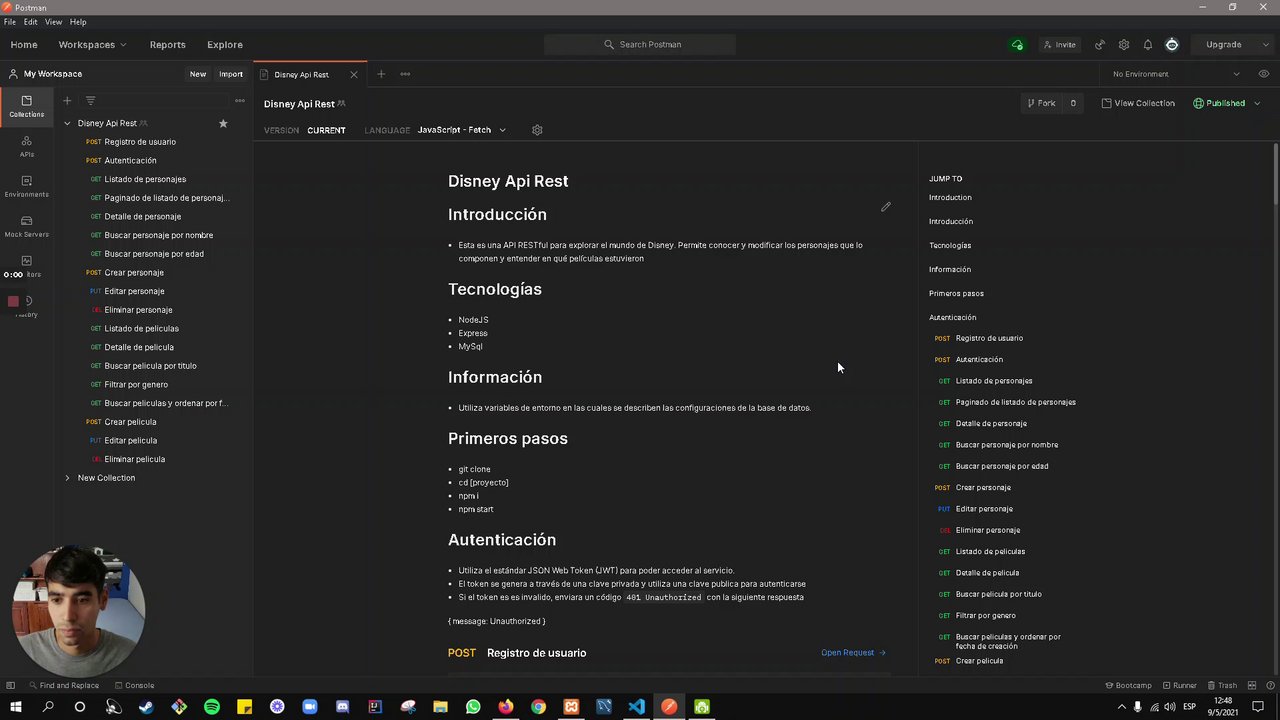1280x720 pixels.
Task: Open Chrome from the taskbar
Action: pyautogui.click(x=538, y=707)
